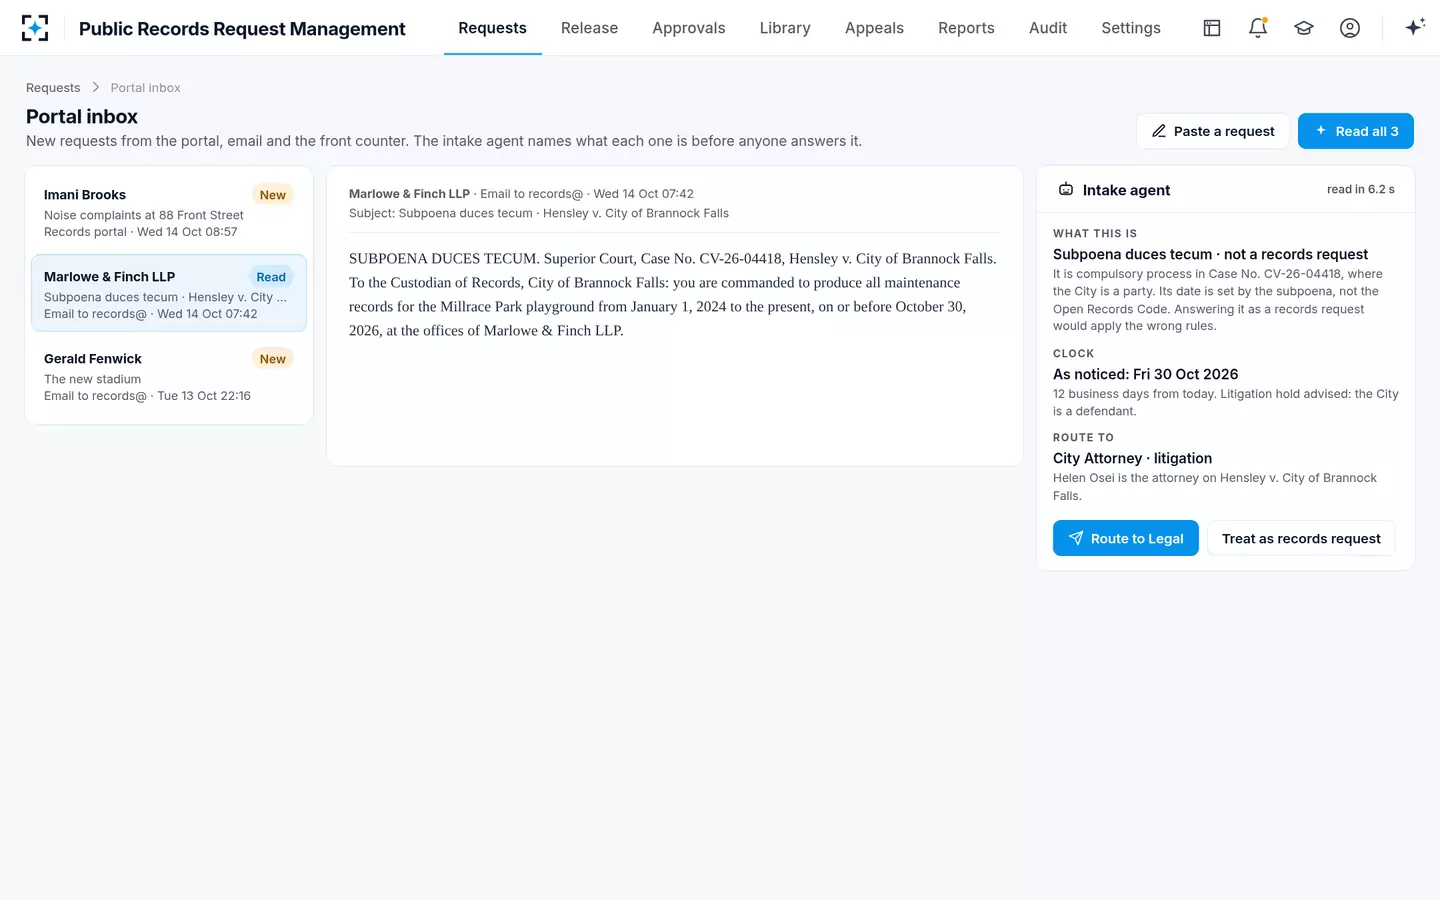The image size is (1440, 900).
Task: Switch to the Release tab
Action: tap(589, 28)
